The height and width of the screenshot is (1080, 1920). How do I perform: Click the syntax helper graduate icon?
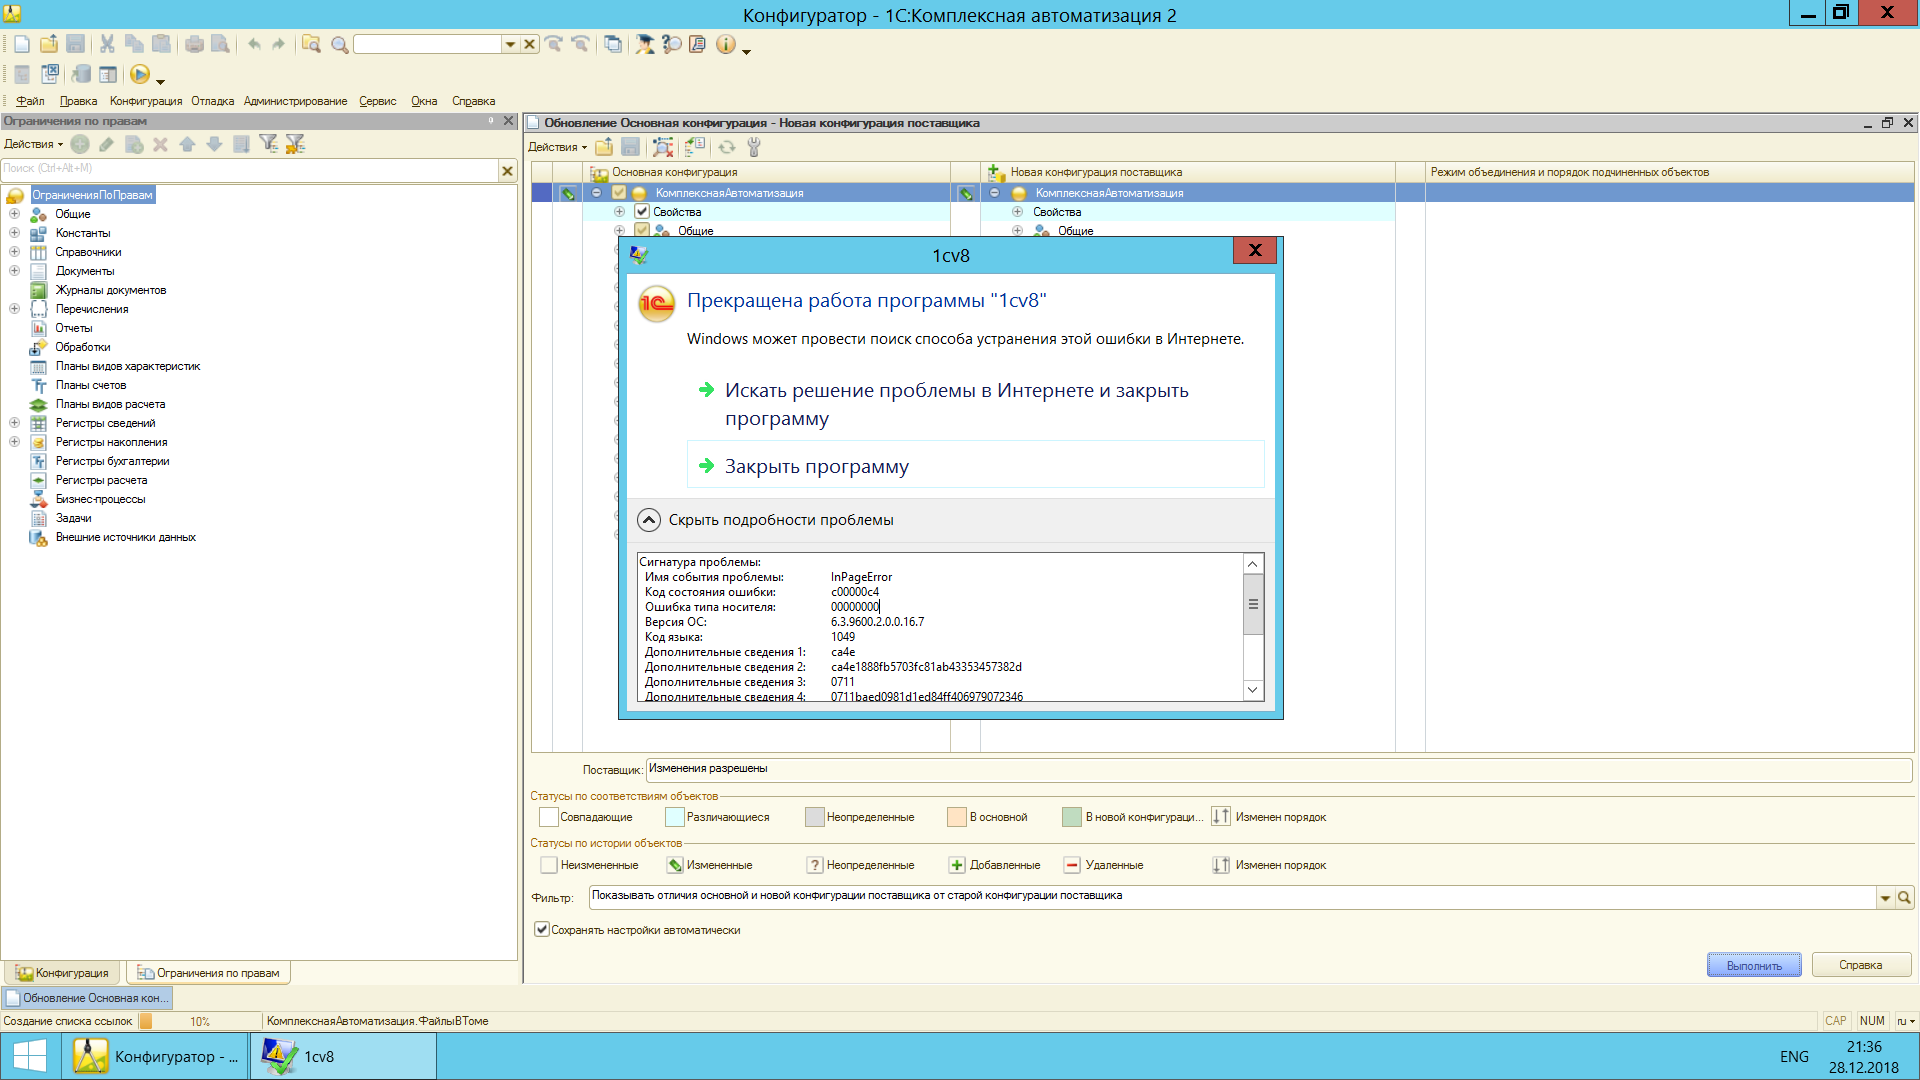(x=645, y=44)
